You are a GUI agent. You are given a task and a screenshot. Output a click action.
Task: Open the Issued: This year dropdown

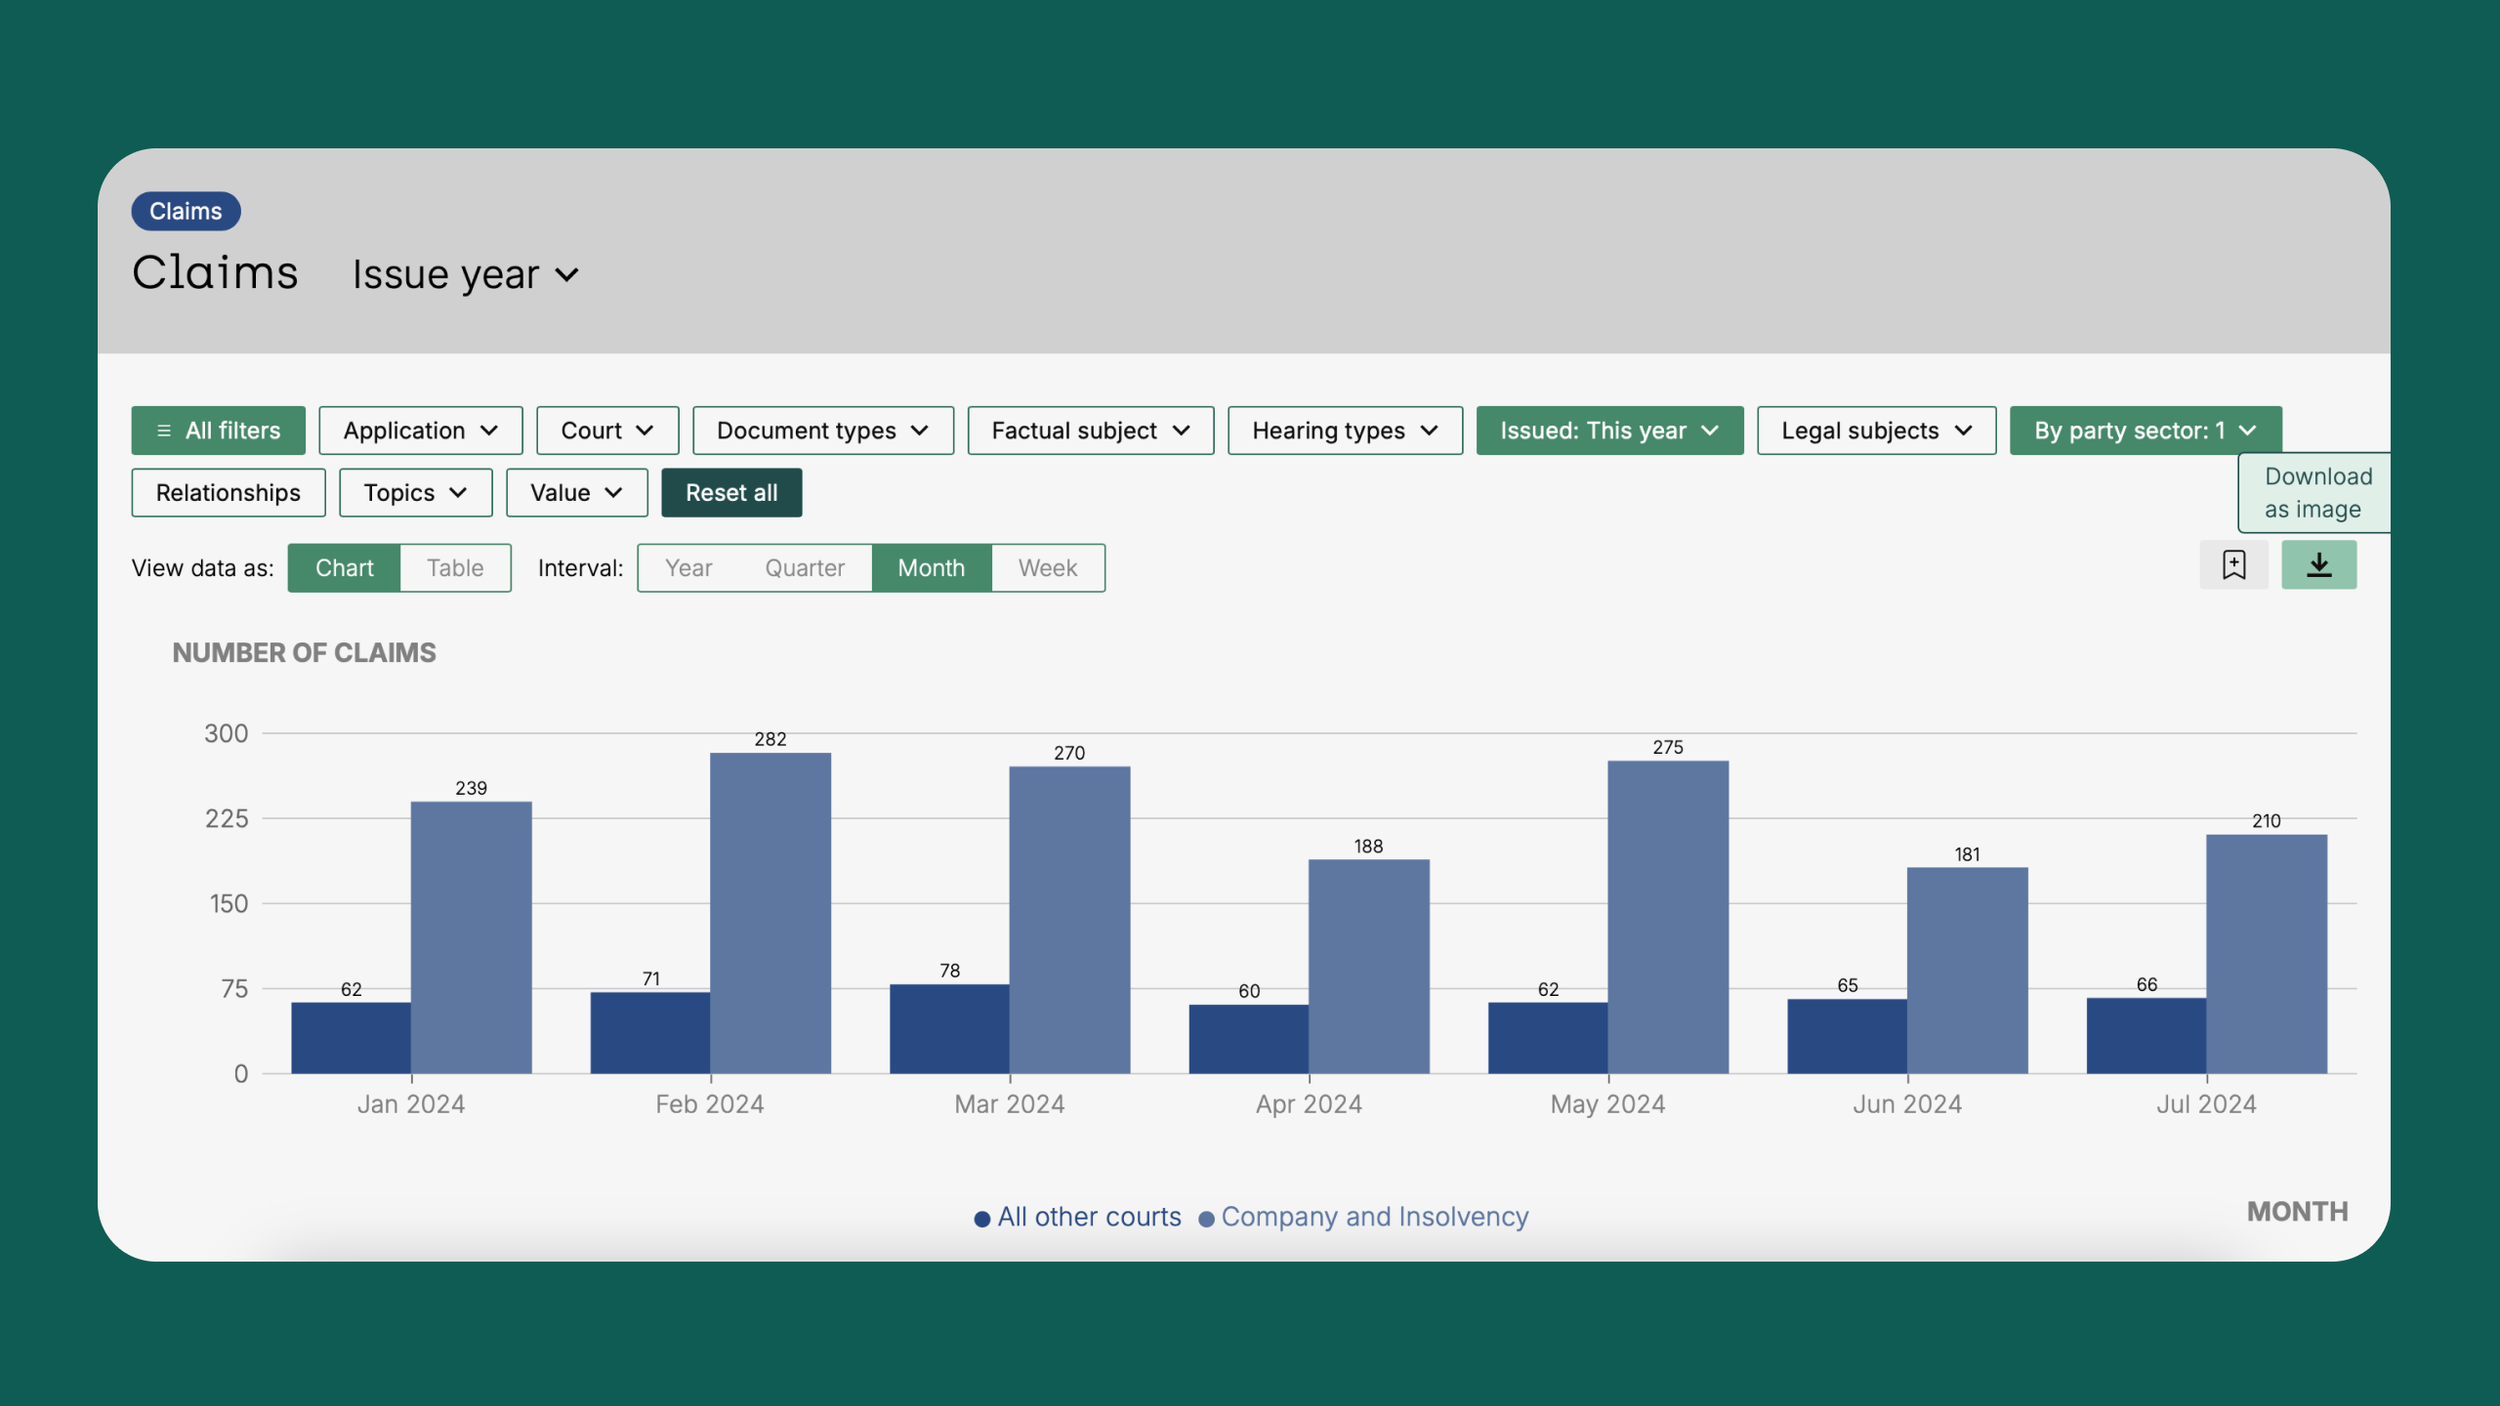[x=1609, y=431]
